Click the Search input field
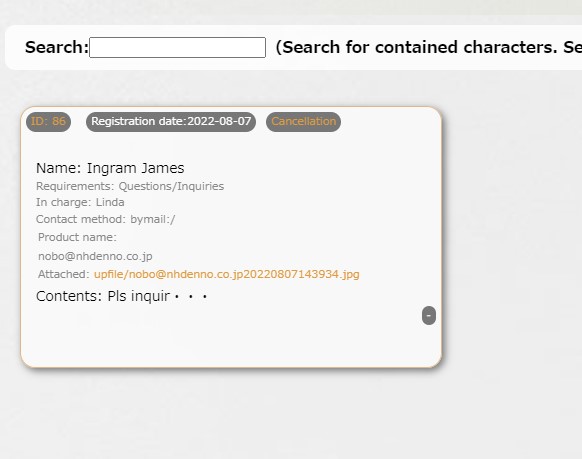The image size is (582, 459). click(177, 47)
